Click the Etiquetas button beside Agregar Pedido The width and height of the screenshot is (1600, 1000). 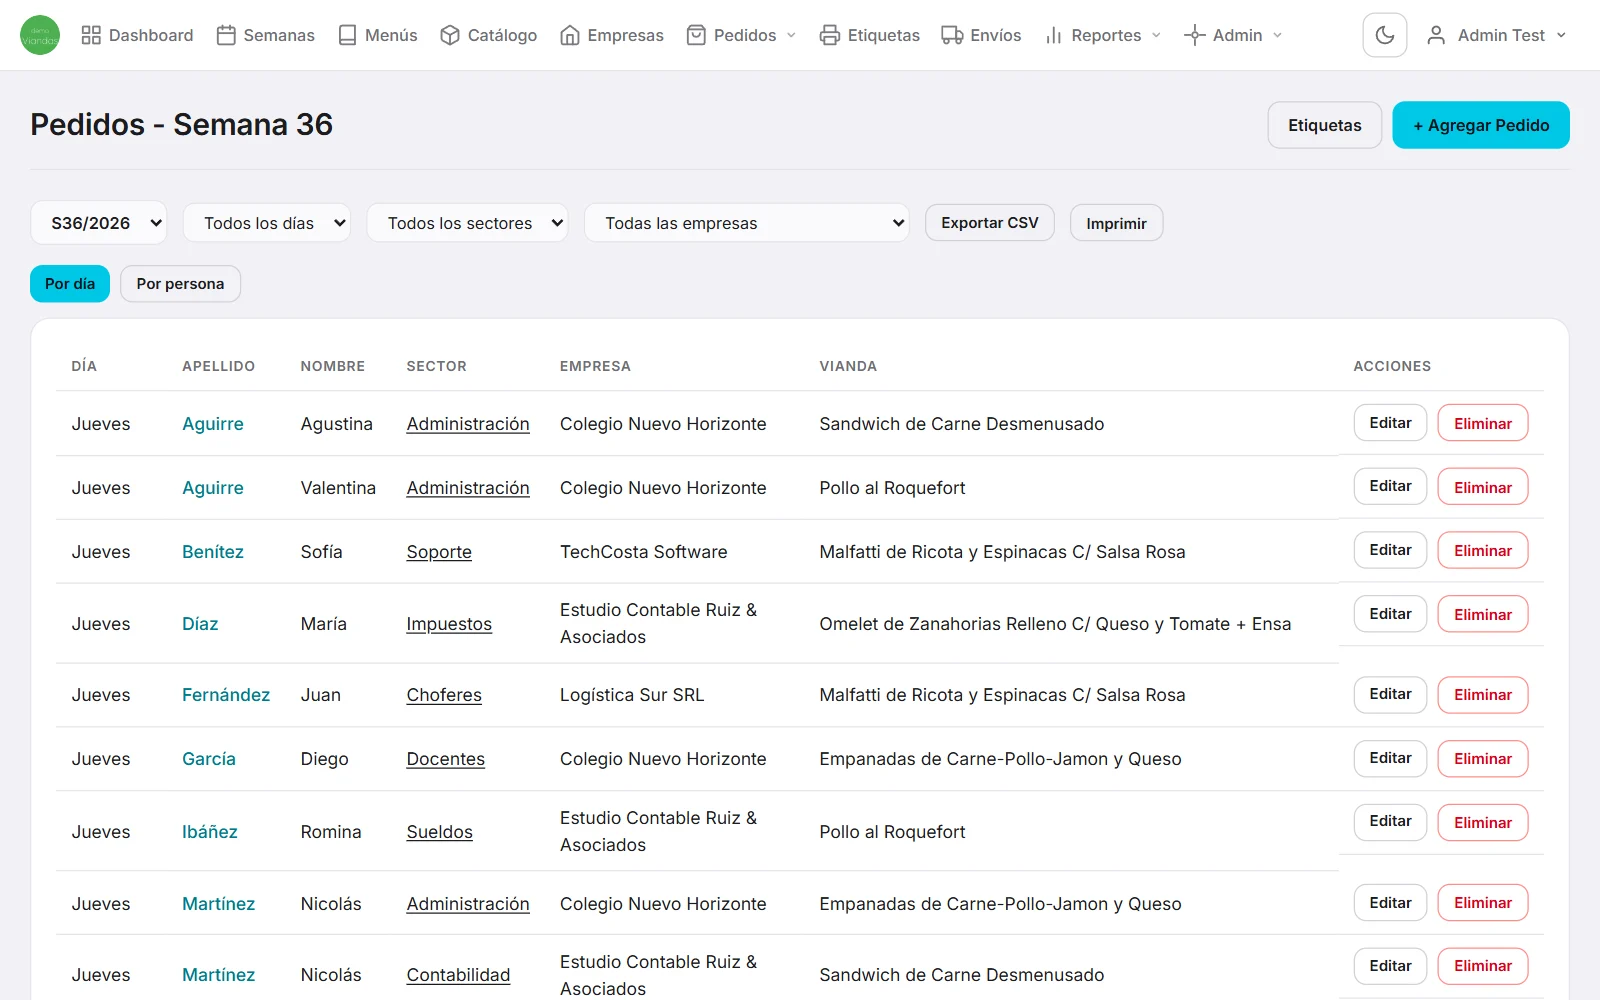1325,125
